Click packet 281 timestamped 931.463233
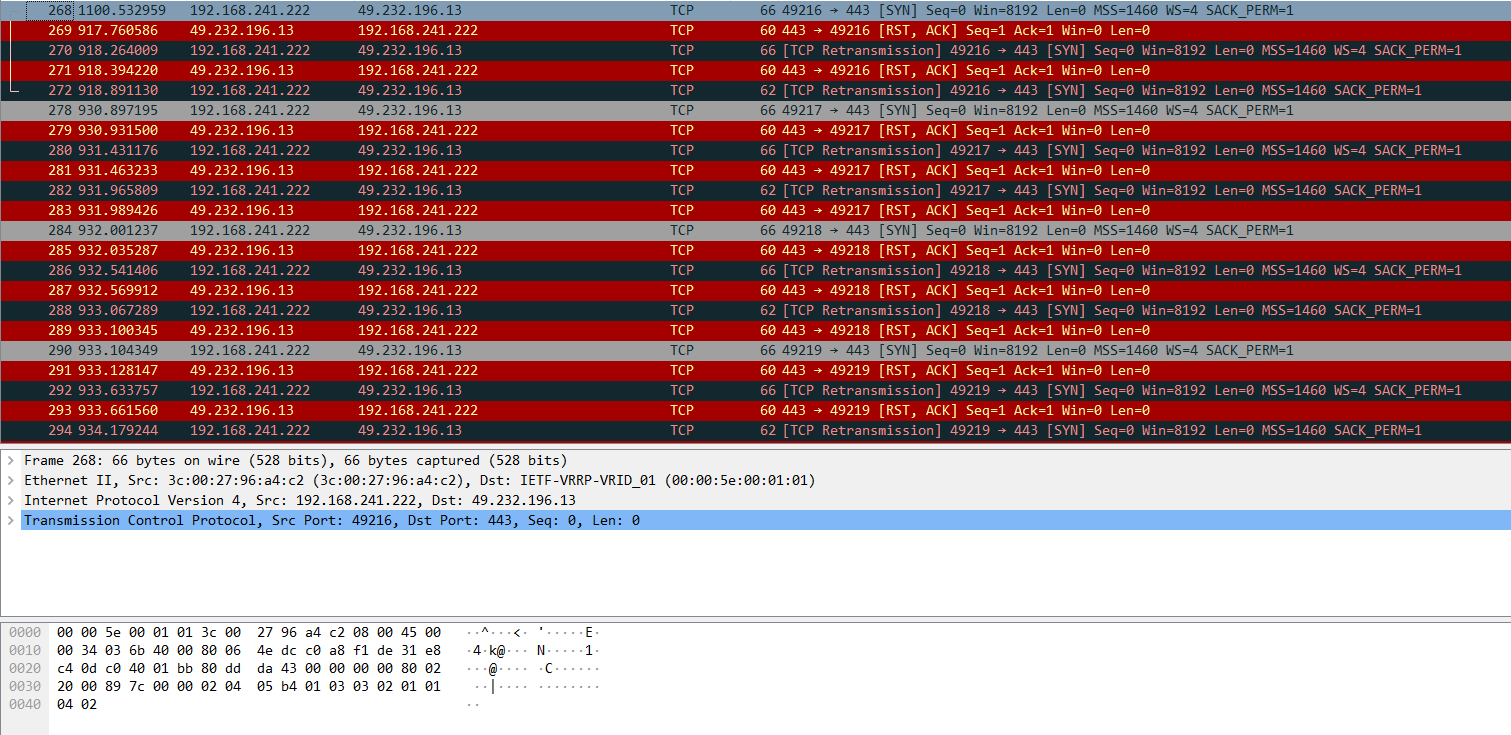 755,170
